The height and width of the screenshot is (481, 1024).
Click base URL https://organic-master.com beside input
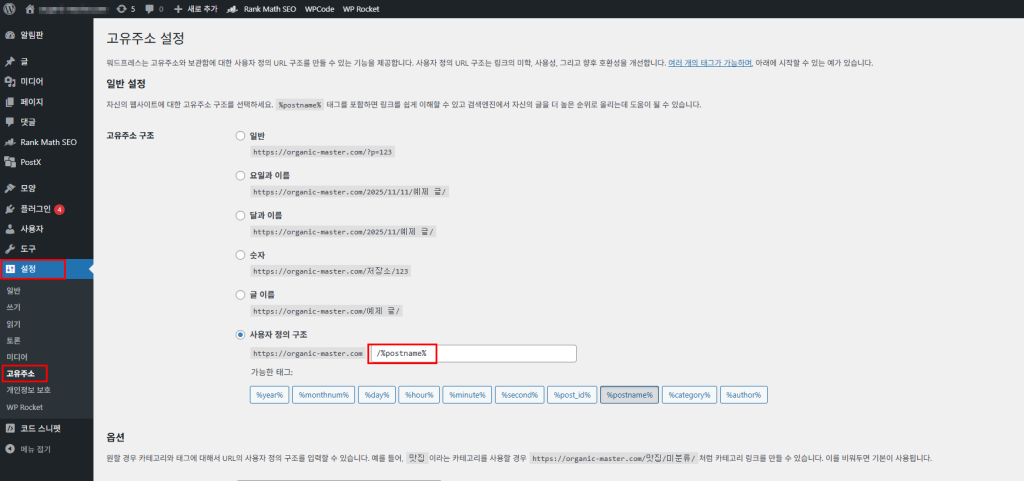(x=308, y=353)
